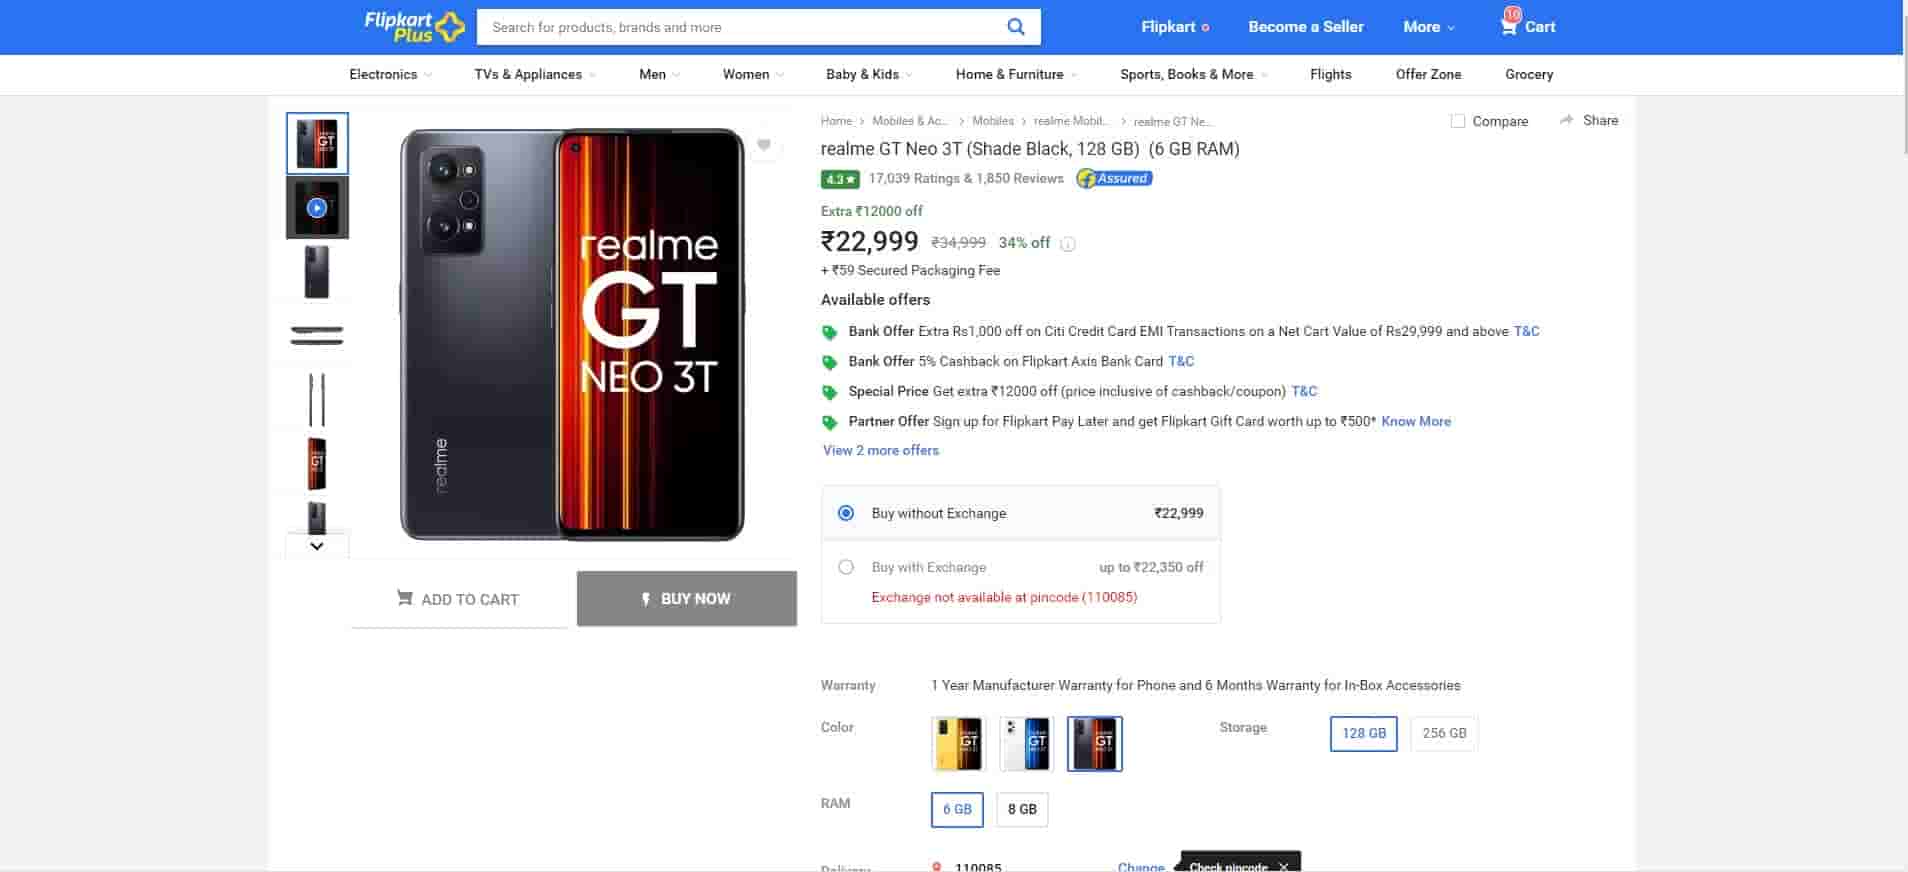The width and height of the screenshot is (1908, 872).
Task: Click the ADD TO CART button
Action: tap(459, 599)
